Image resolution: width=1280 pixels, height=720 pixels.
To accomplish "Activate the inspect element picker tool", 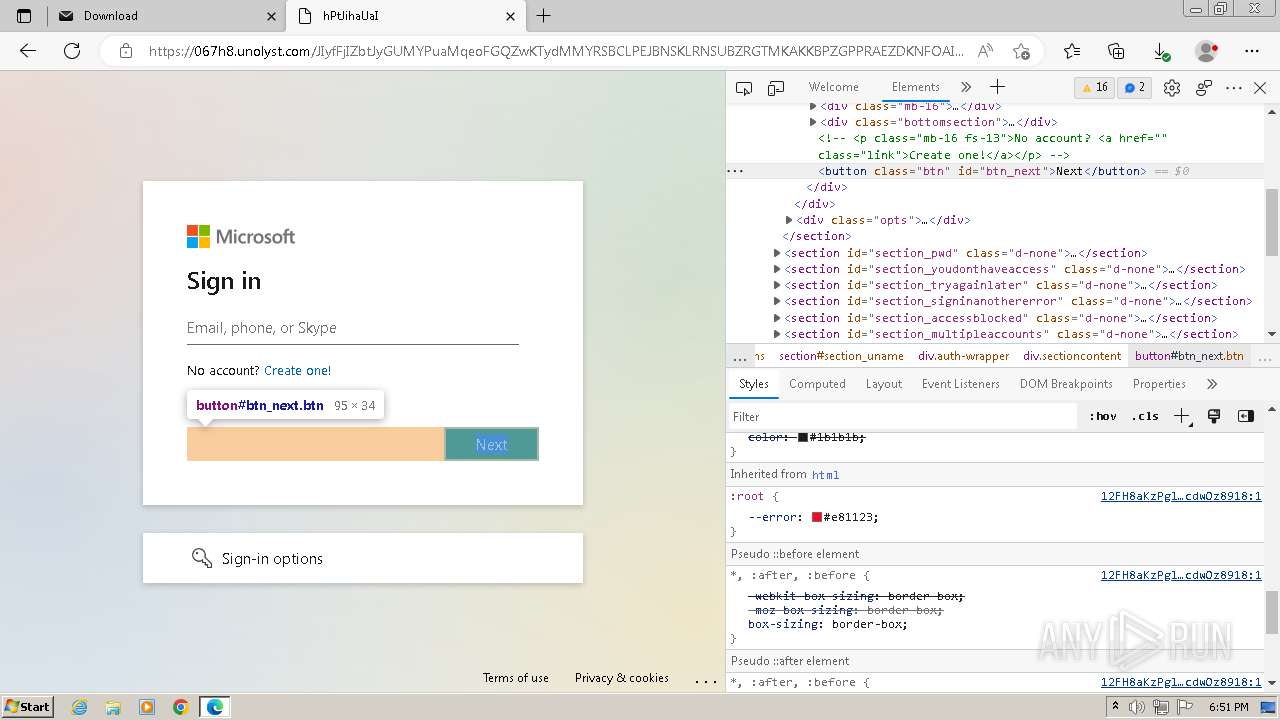I will pyautogui.click(x=744, y=88).
